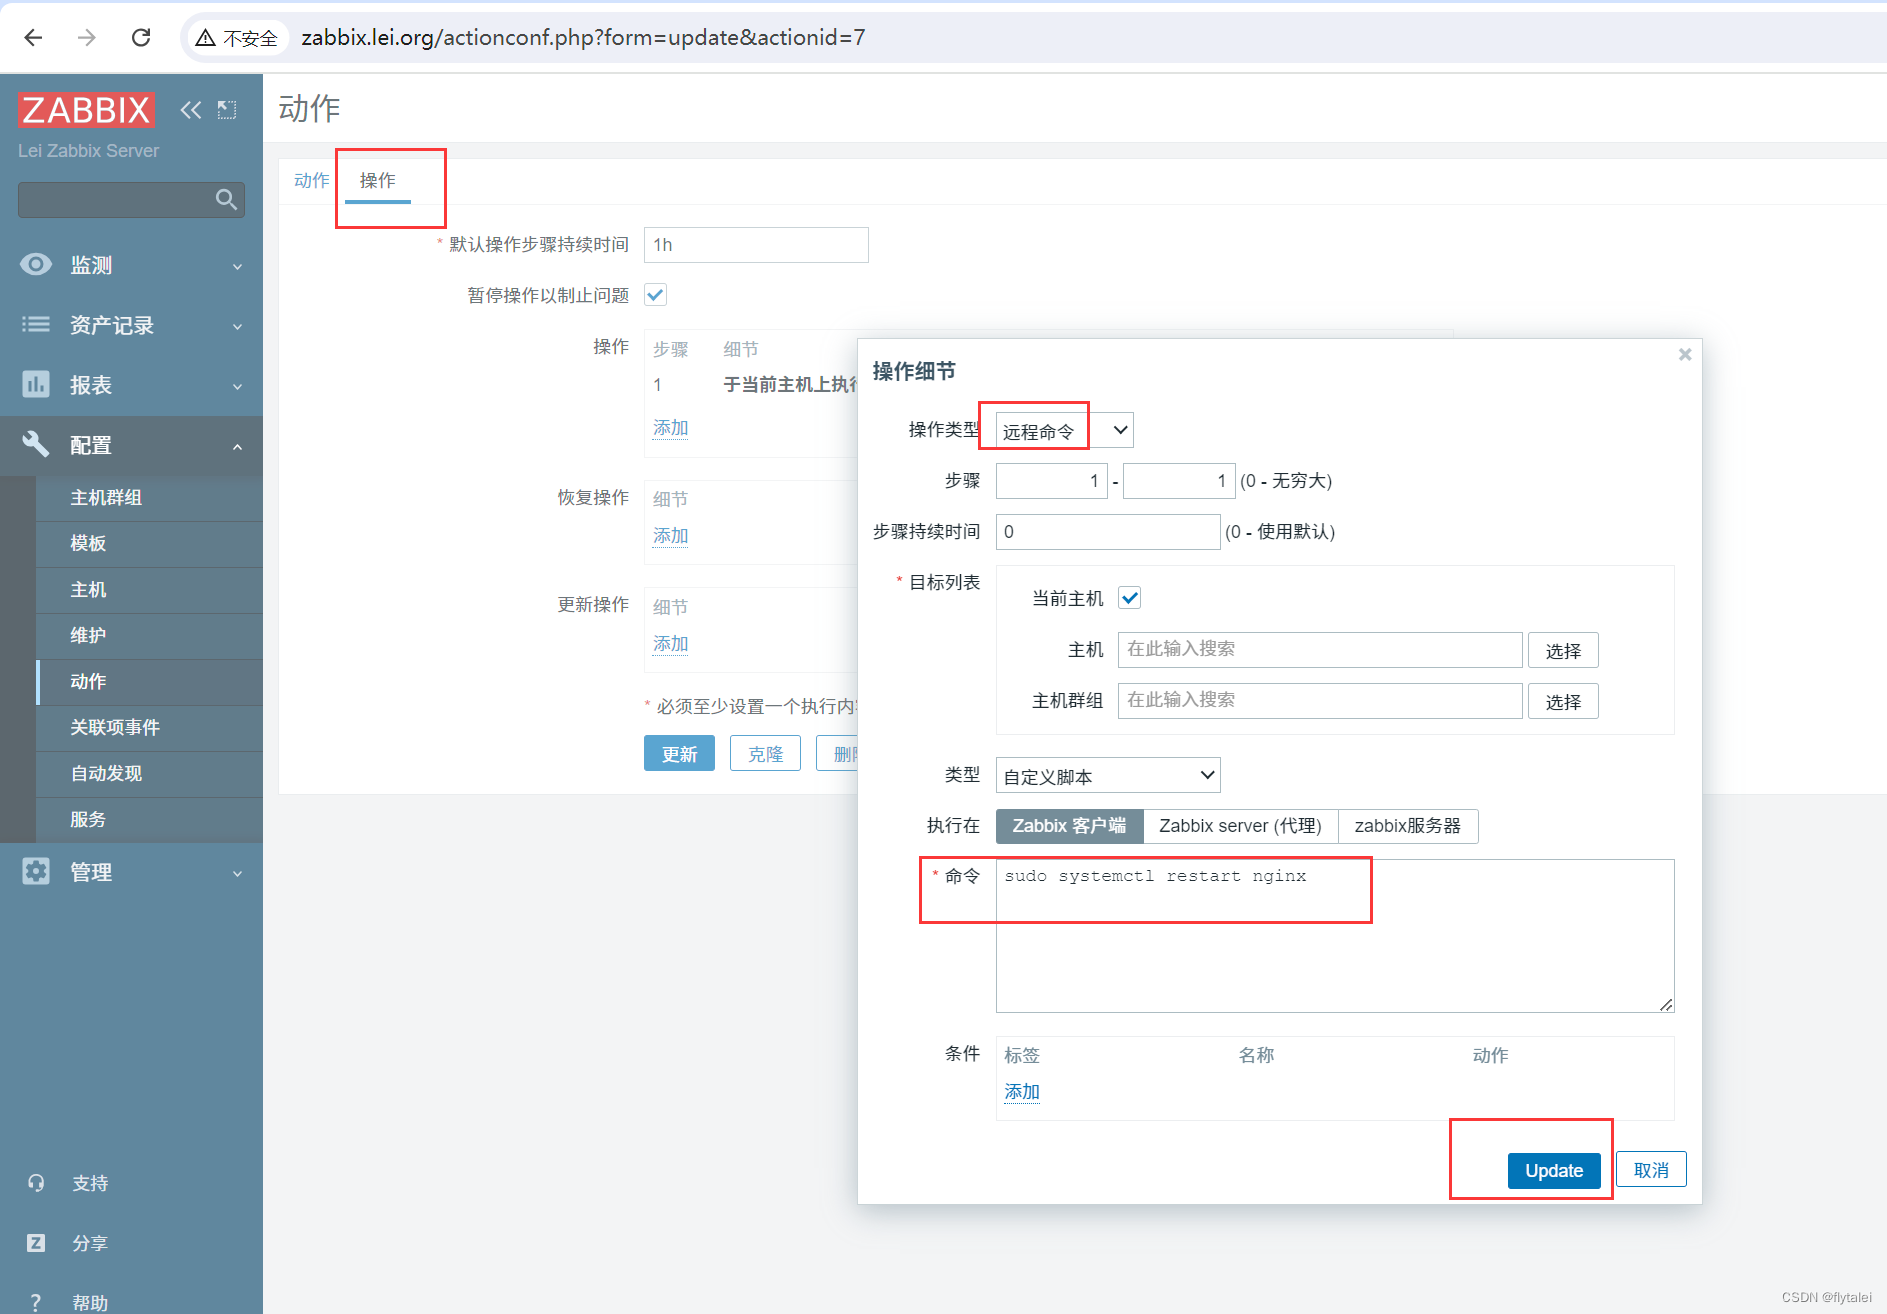Close the 操作细节 dialog with X

click(x=1685, y=354)
